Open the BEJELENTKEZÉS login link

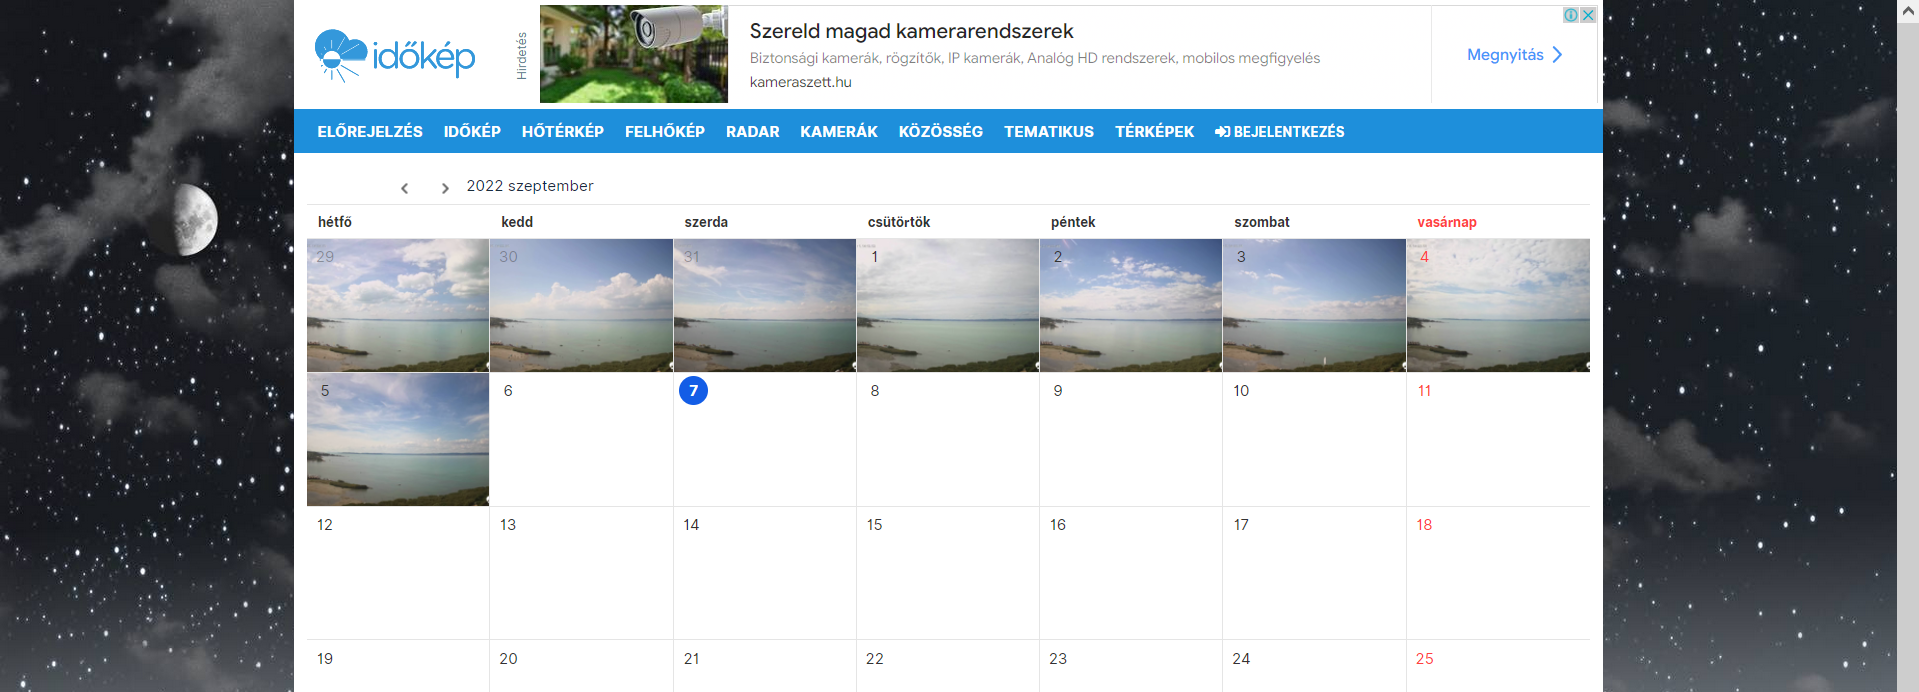pos(1280,132)
